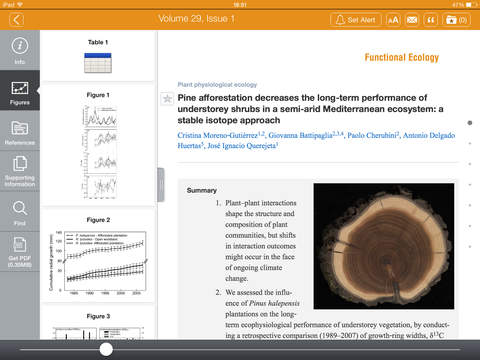Collapse figures panel using side handle
Image resolution: width=480 pixels, height=360 pixels.
click(161, 185)
